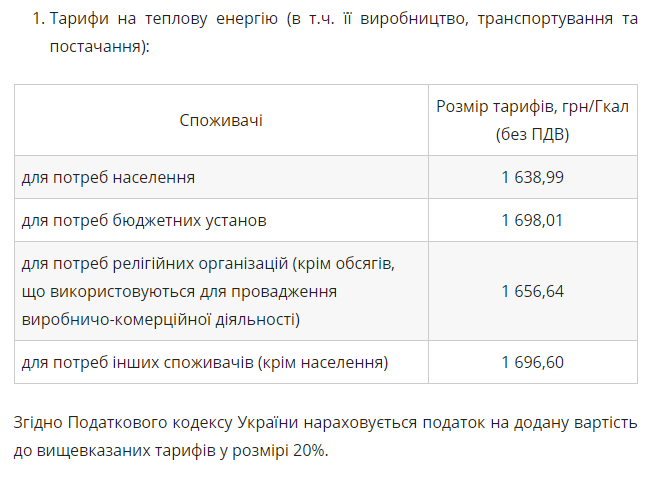Screen dimensions: 658x488
Task: Click the 'для потреб релігійних організацій' cell
Action: 221,291
